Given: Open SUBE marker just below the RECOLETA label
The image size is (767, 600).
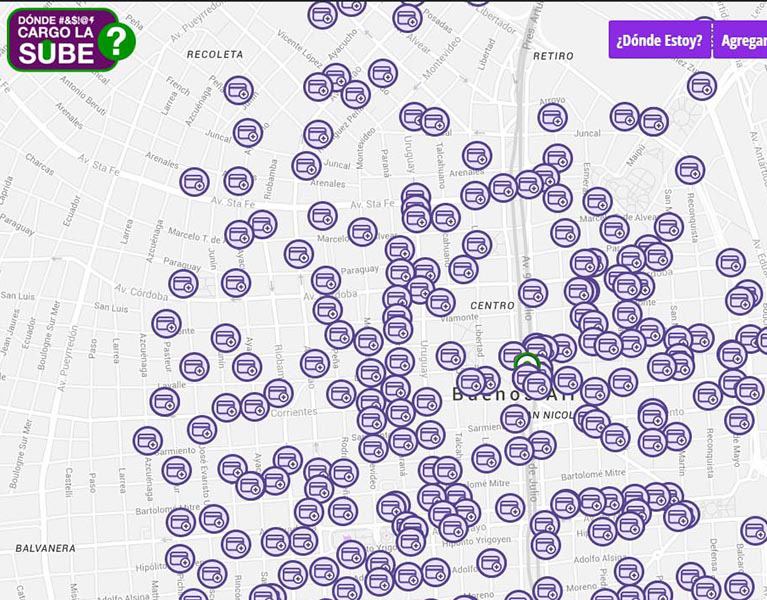Looking at the screenshot, I should click(x=238, y=90).
